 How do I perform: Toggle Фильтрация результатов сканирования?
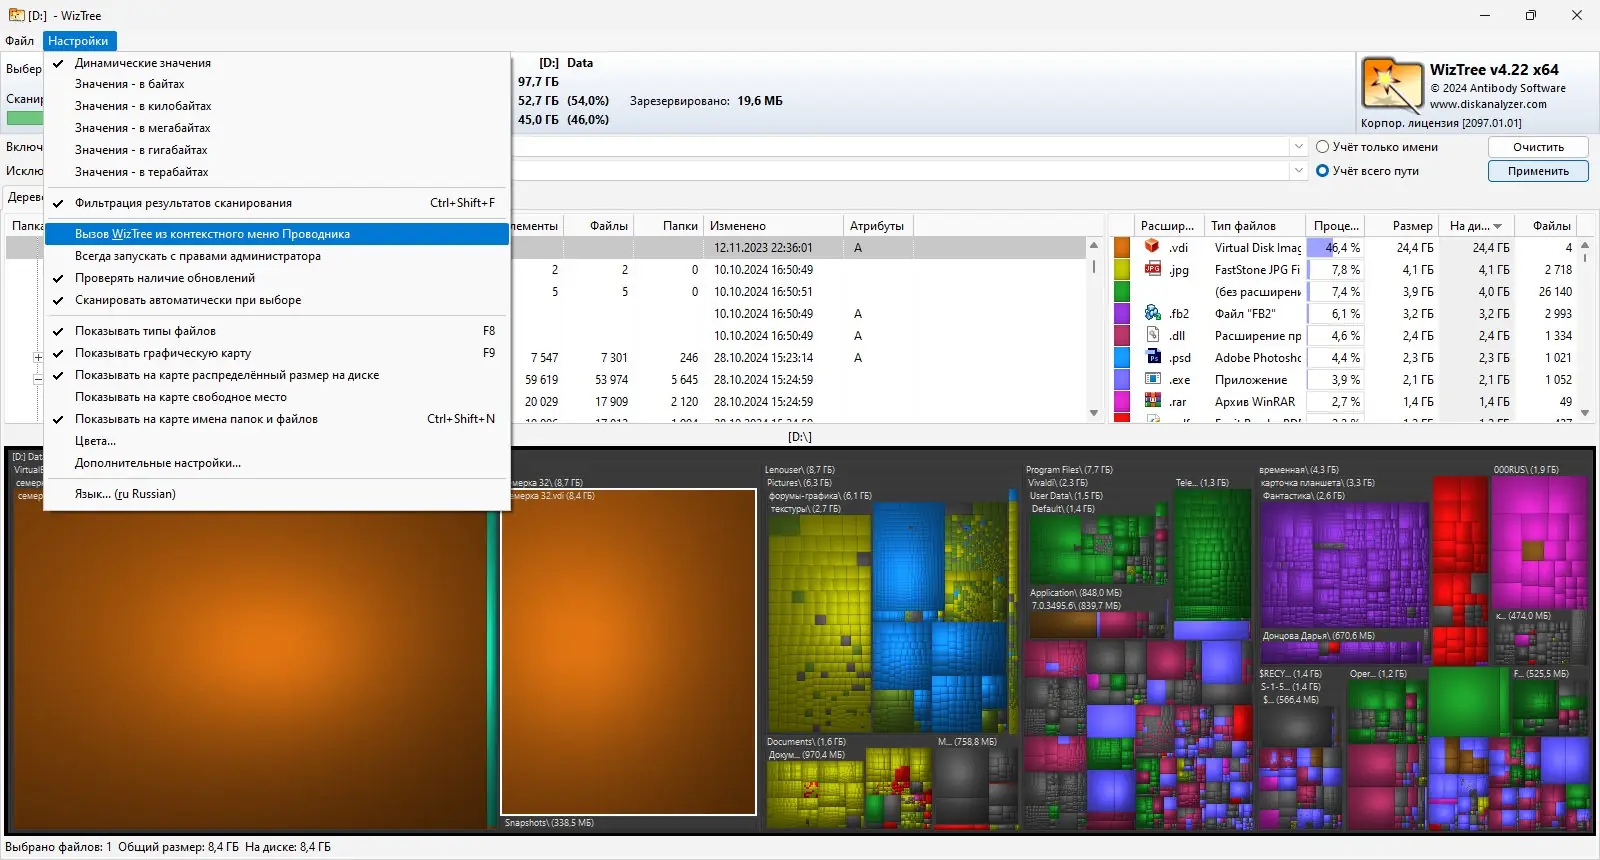pos(277,203)
